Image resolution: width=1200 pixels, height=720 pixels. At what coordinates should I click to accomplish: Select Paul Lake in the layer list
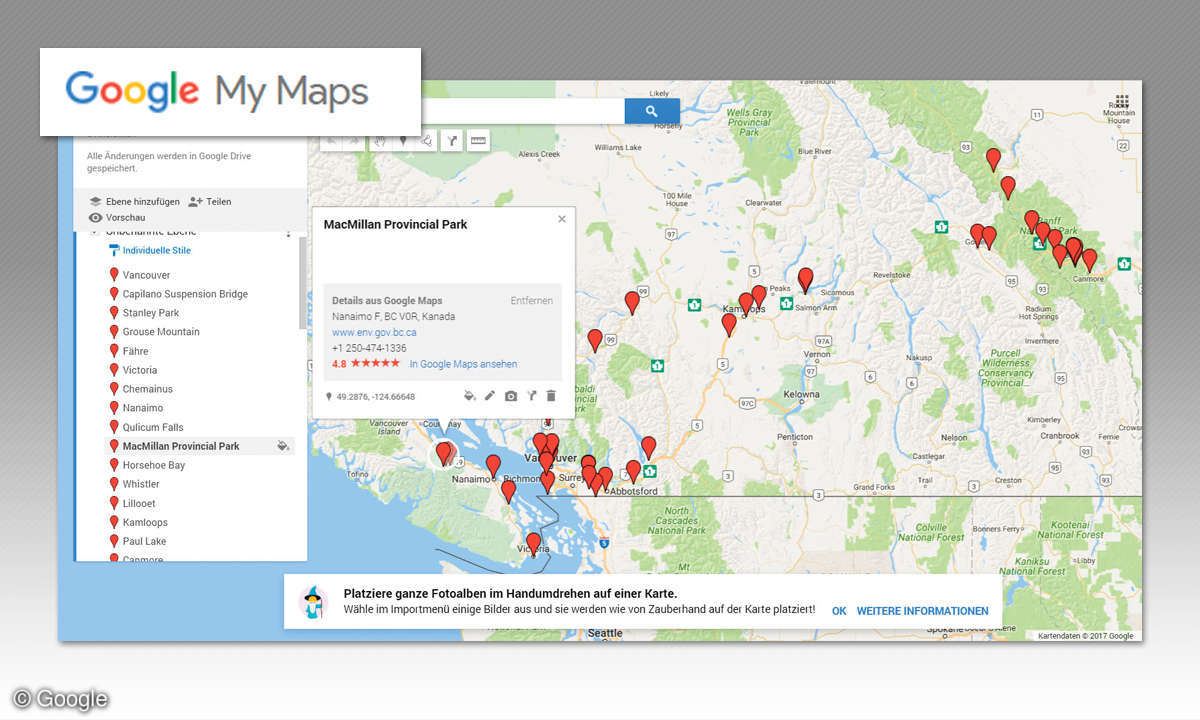tap(144, 541)
